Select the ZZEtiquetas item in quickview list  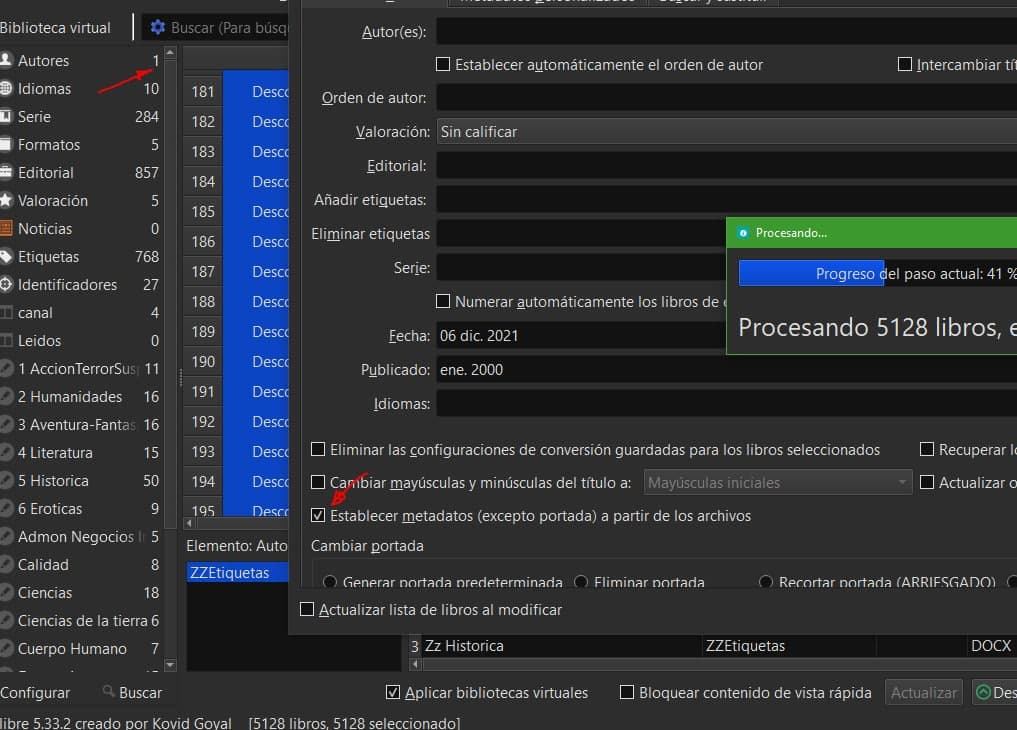237,572
